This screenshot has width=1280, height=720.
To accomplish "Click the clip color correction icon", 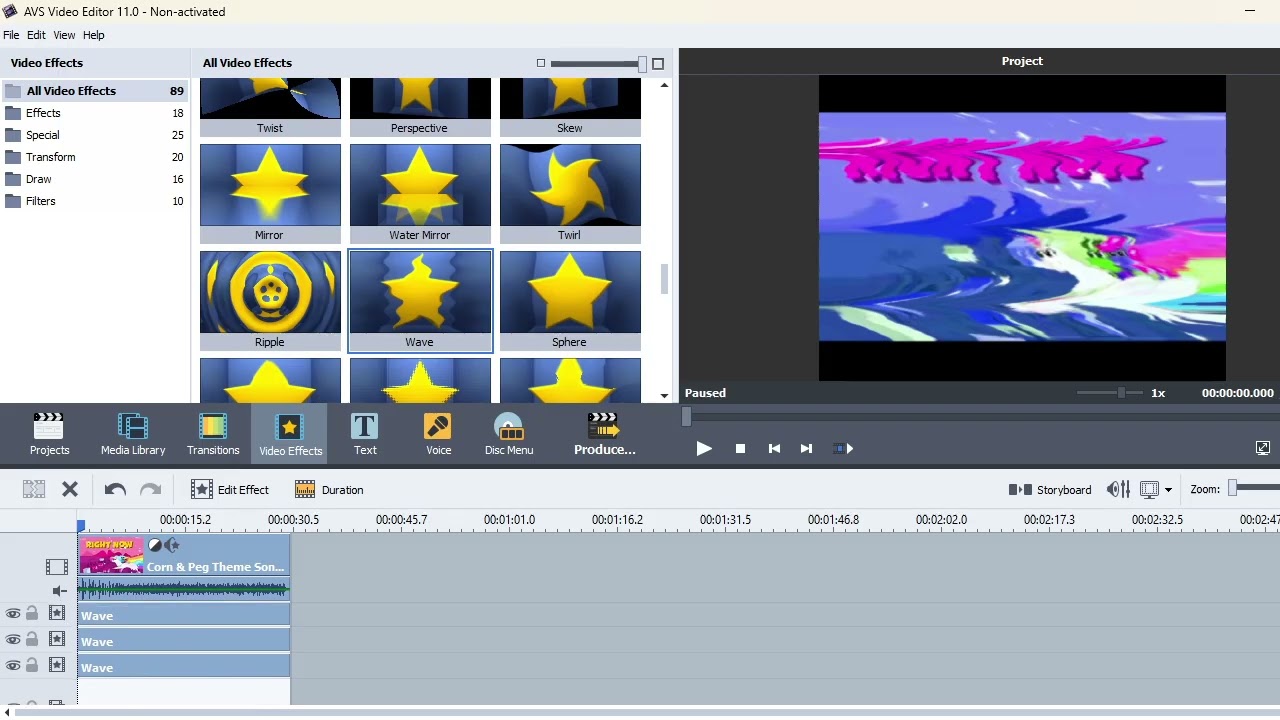I will pyautogui.click(x=154, y=546).
